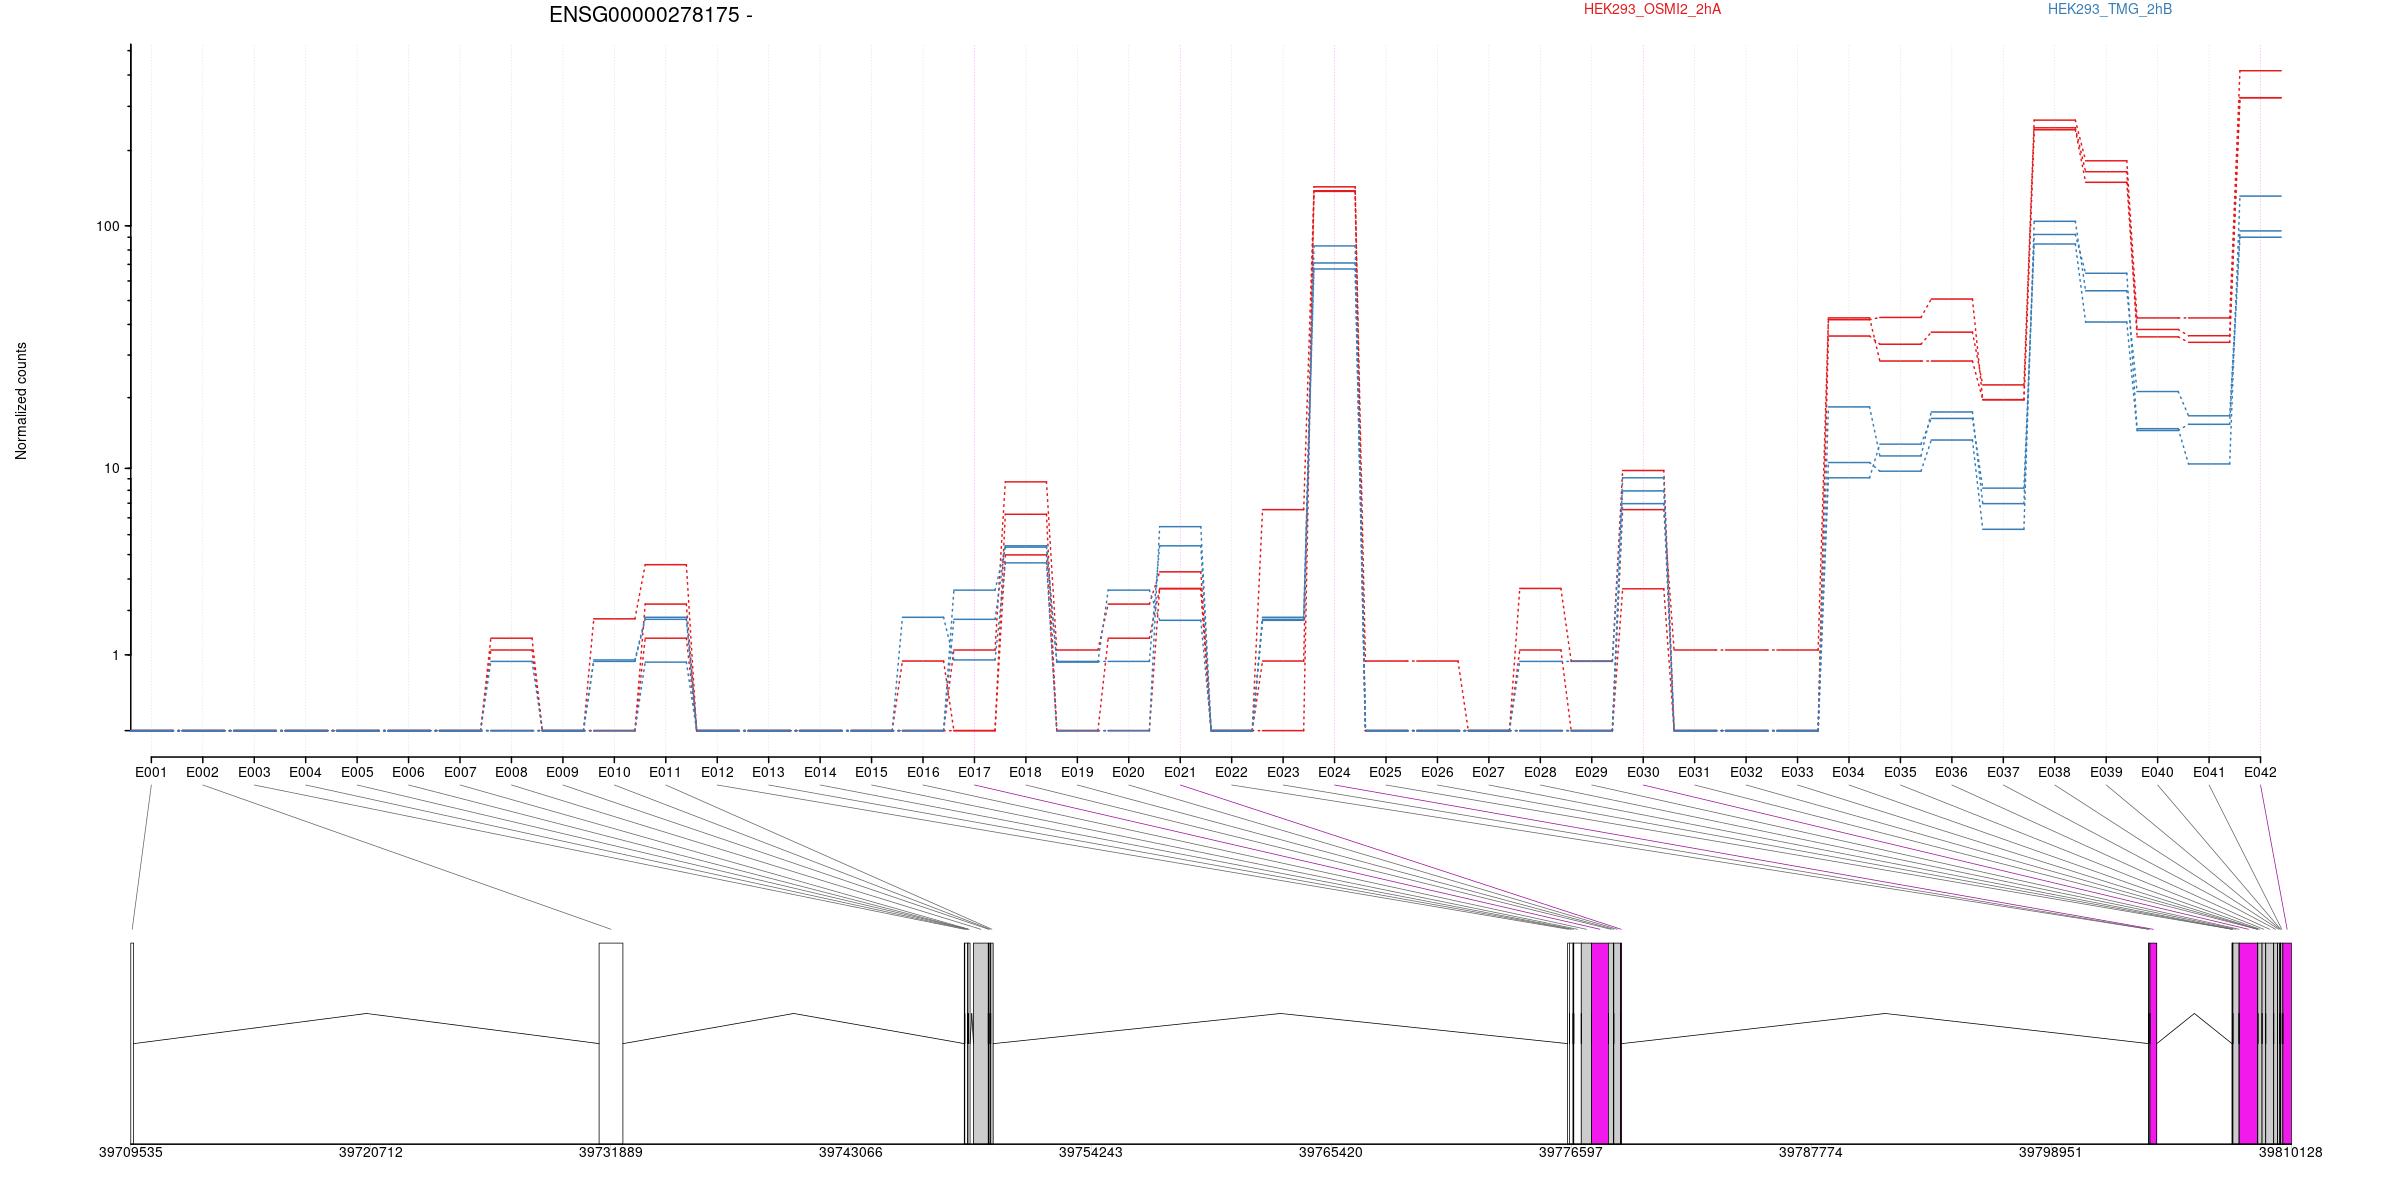
Task: Select exon bin label E039
Action: tap(2106, 772)
